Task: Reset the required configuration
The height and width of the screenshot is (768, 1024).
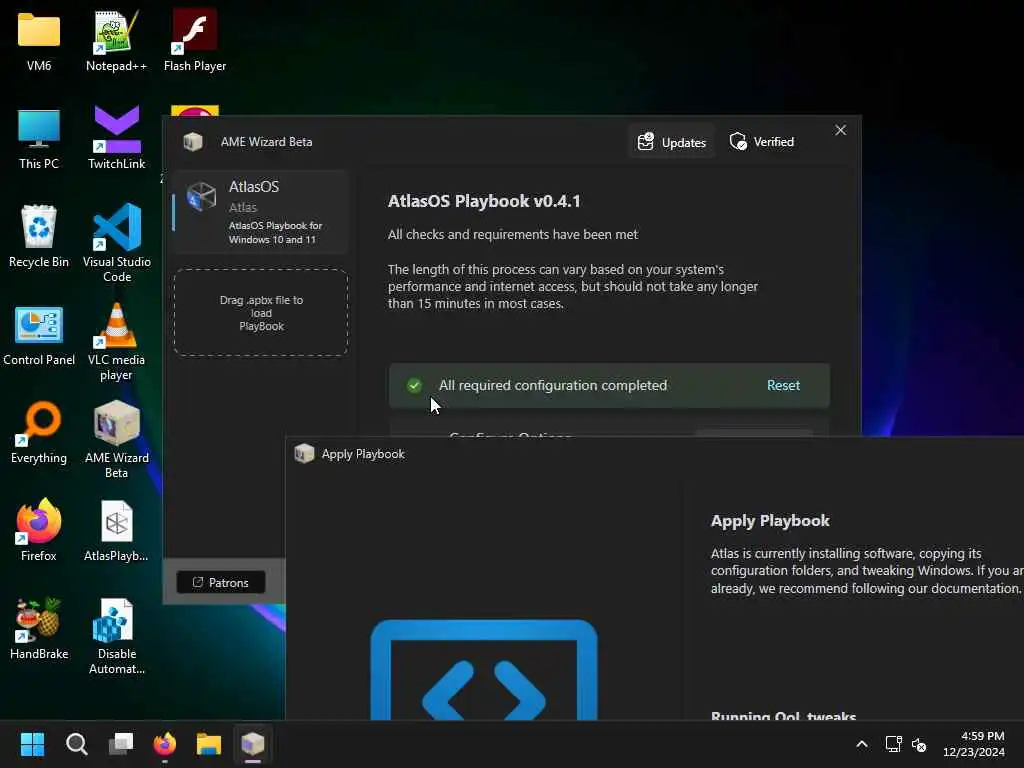Action: pyautogui.click(x=783, y=385)
